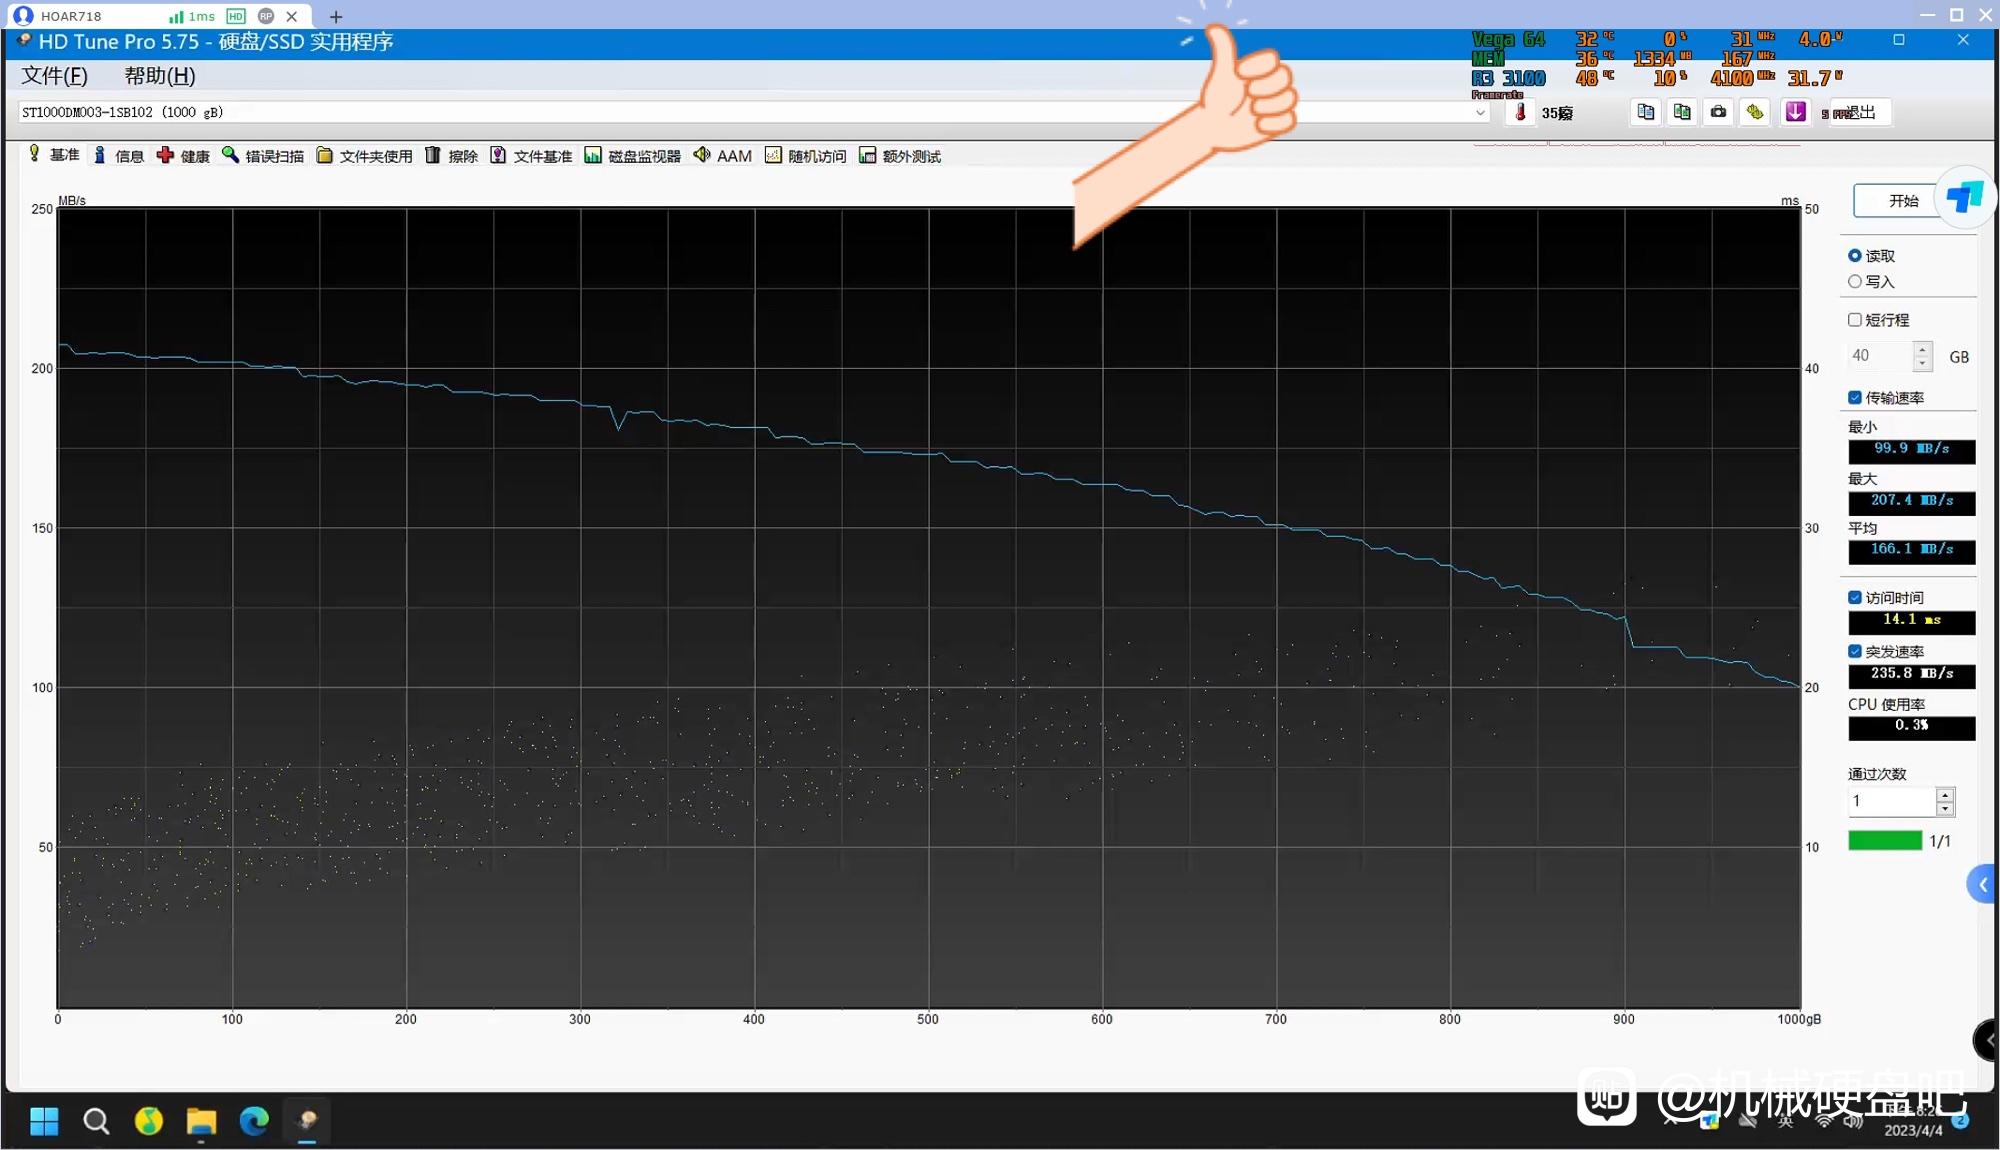Click the 平均 166.1 MB/s value

point(1911,551)
